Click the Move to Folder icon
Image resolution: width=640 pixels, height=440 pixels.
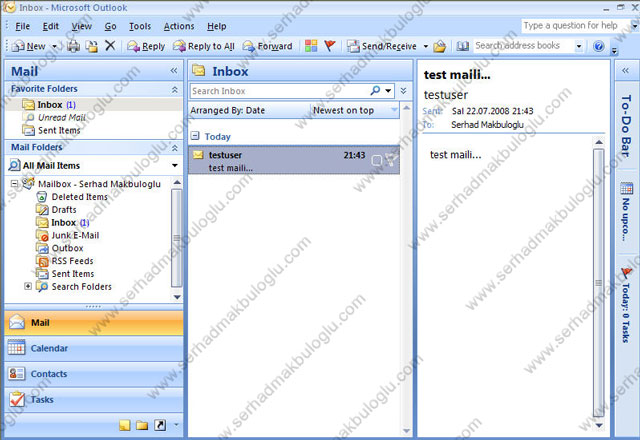92,46
